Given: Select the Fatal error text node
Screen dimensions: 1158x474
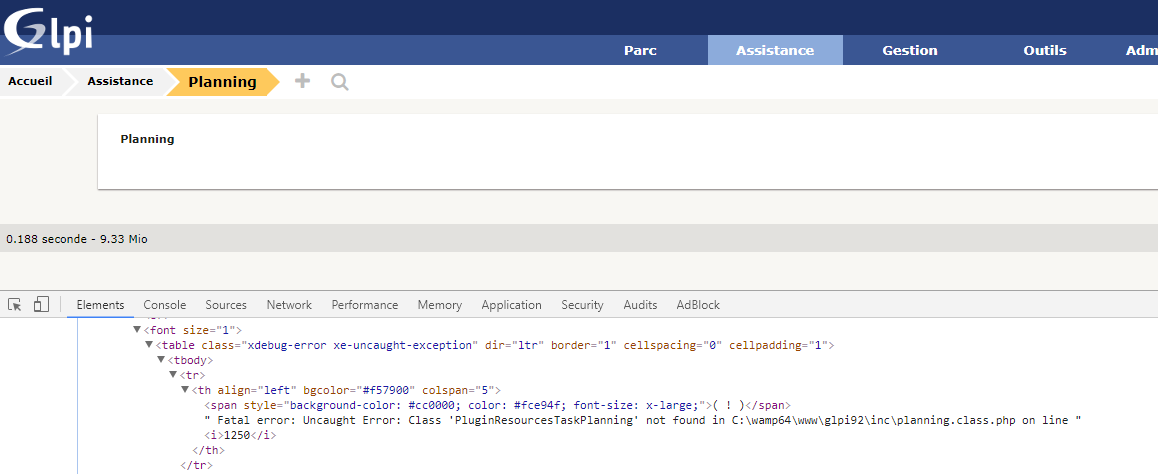Looking at the screenshot, I should pyautogui.click(x=643, y=420).
